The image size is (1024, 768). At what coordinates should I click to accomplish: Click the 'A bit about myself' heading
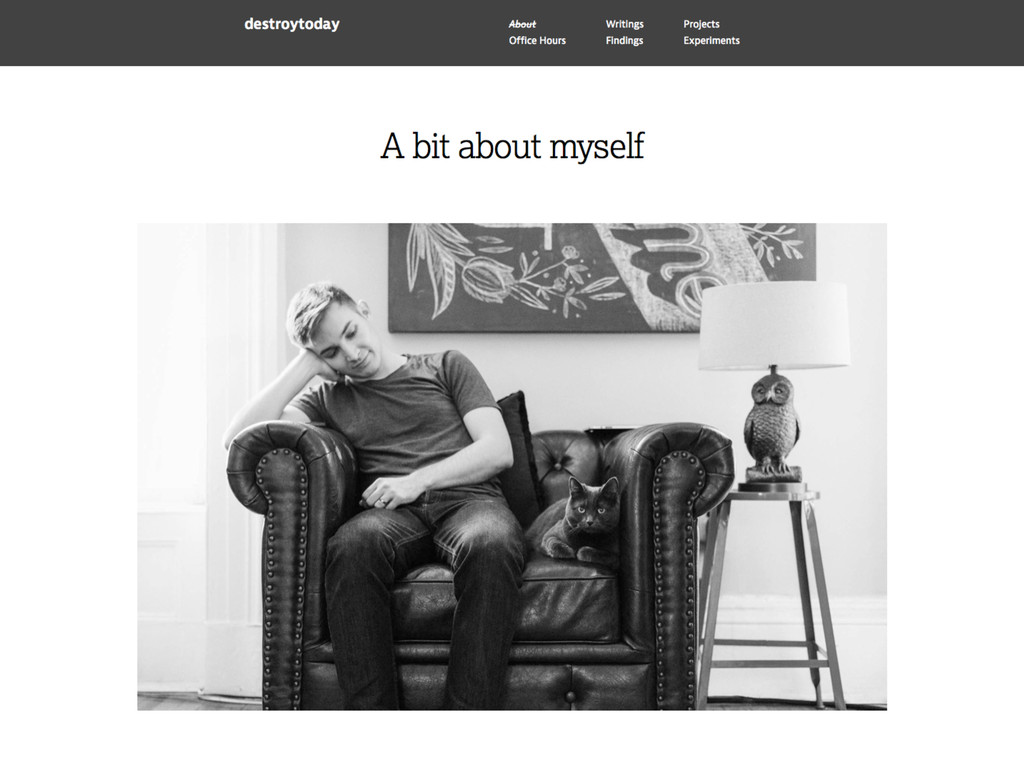click(x=512, y=146)
